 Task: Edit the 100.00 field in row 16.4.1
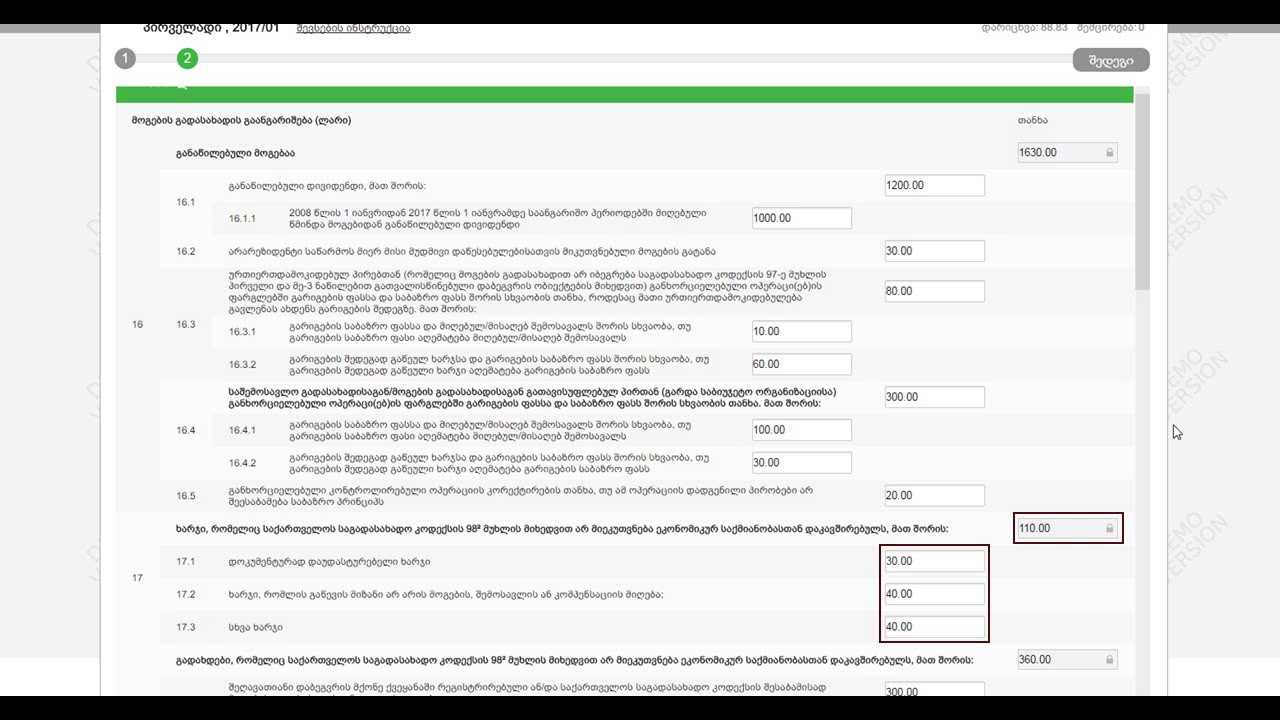tap(802, 430)
